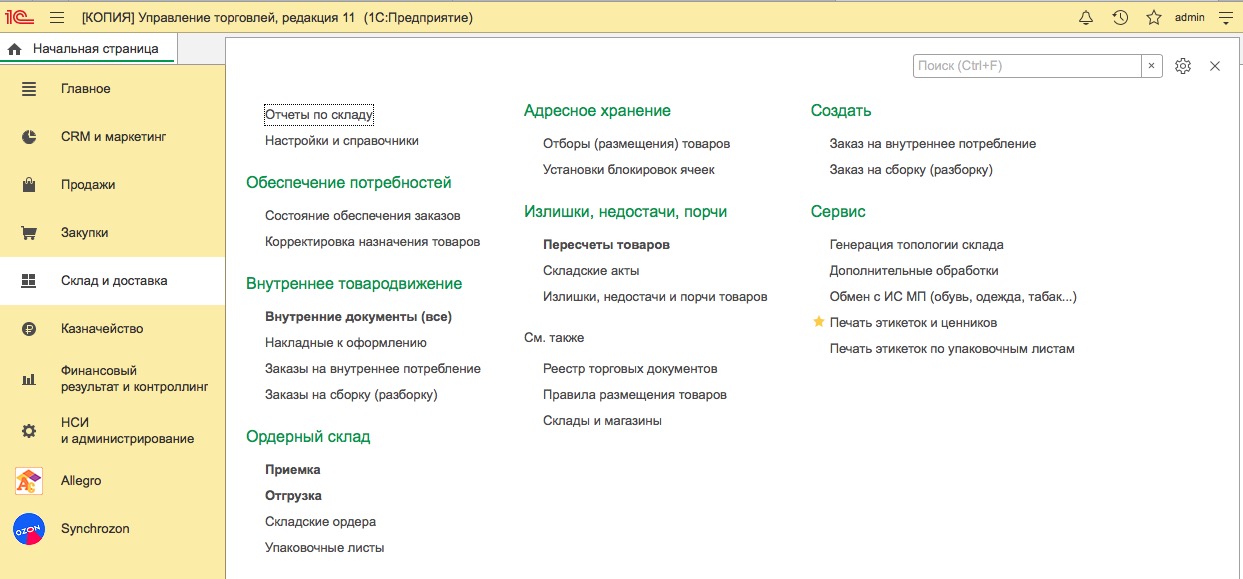
Task: Open Отгрузка in Ордерный склад
Action: (x=294, y=496)
